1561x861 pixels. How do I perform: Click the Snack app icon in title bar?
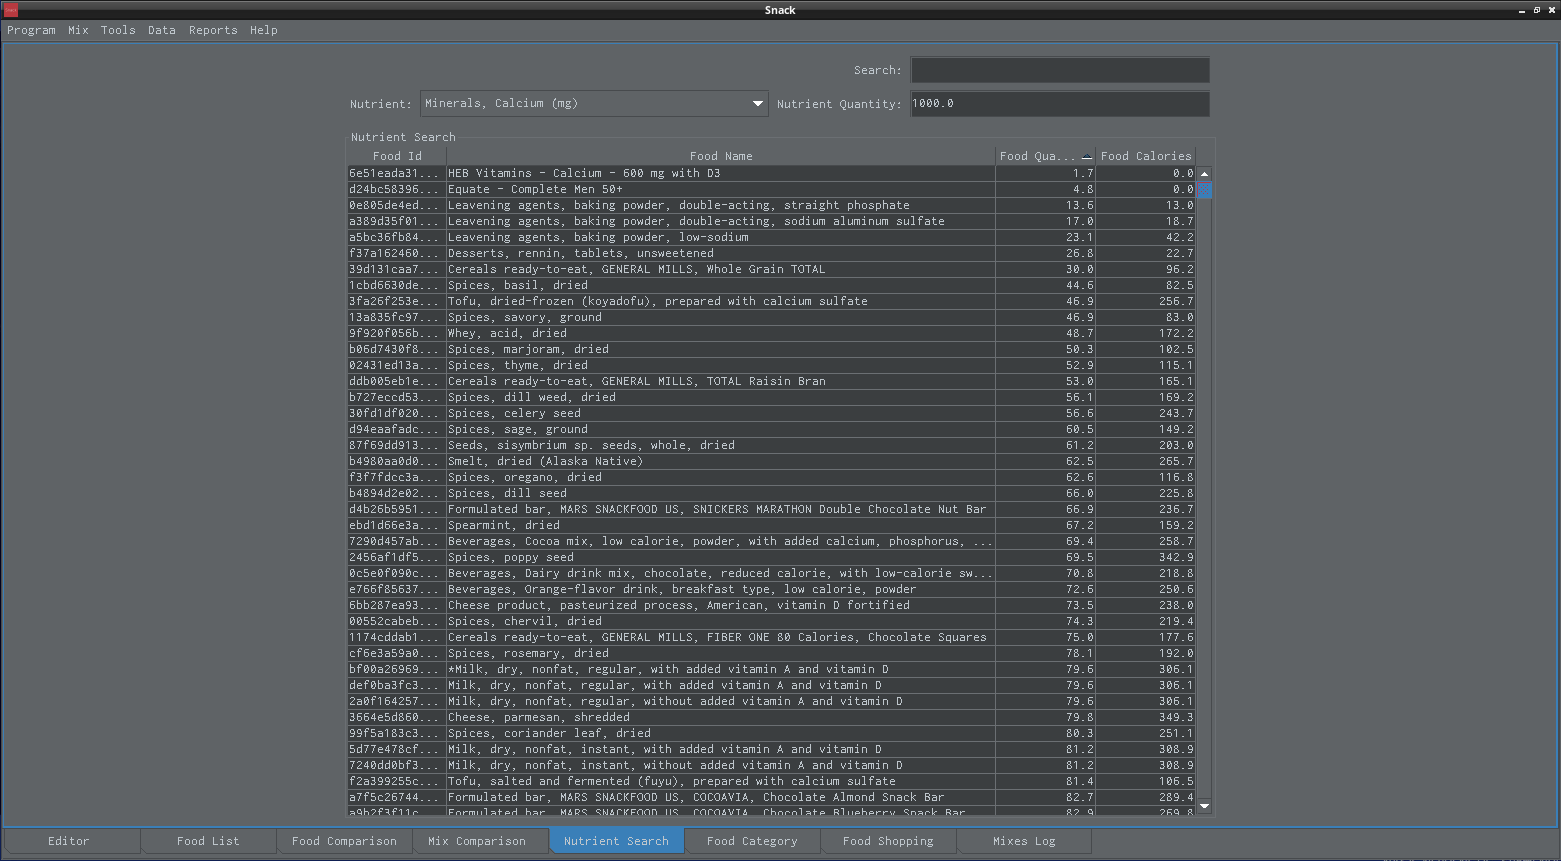[x=11, y=10]
